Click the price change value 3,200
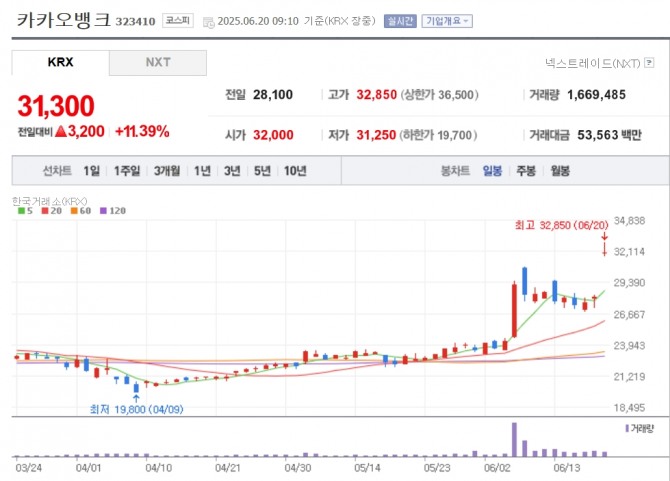 86,131
